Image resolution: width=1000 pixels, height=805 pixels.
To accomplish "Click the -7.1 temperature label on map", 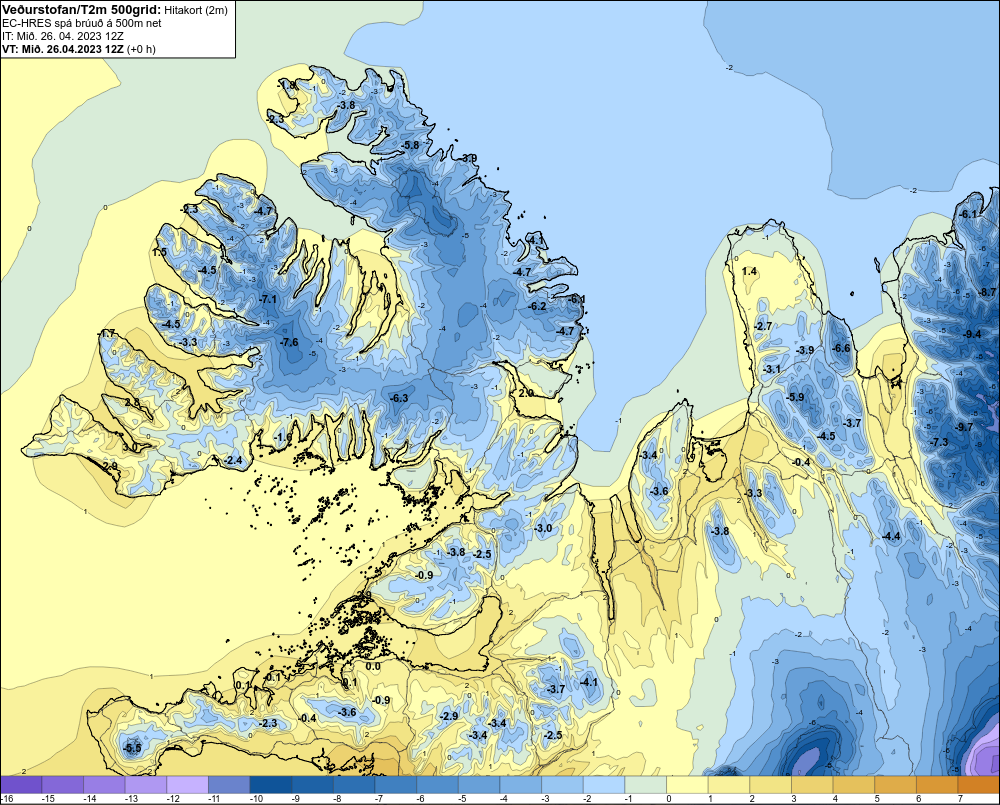I will (x=268, y=299).
